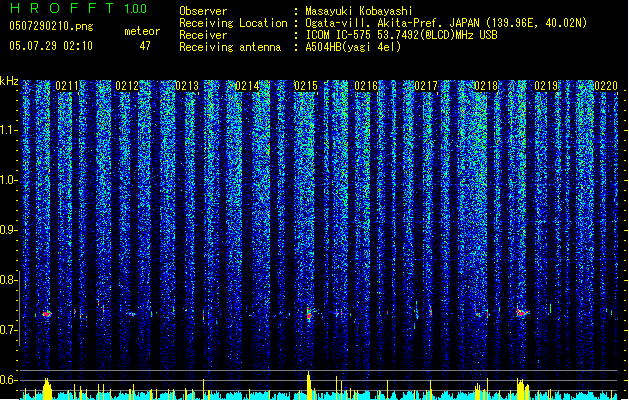Click the 0.7 frequency axis label
The width and height of the screenshot is (629, 400).
click(x=8, y=330)
